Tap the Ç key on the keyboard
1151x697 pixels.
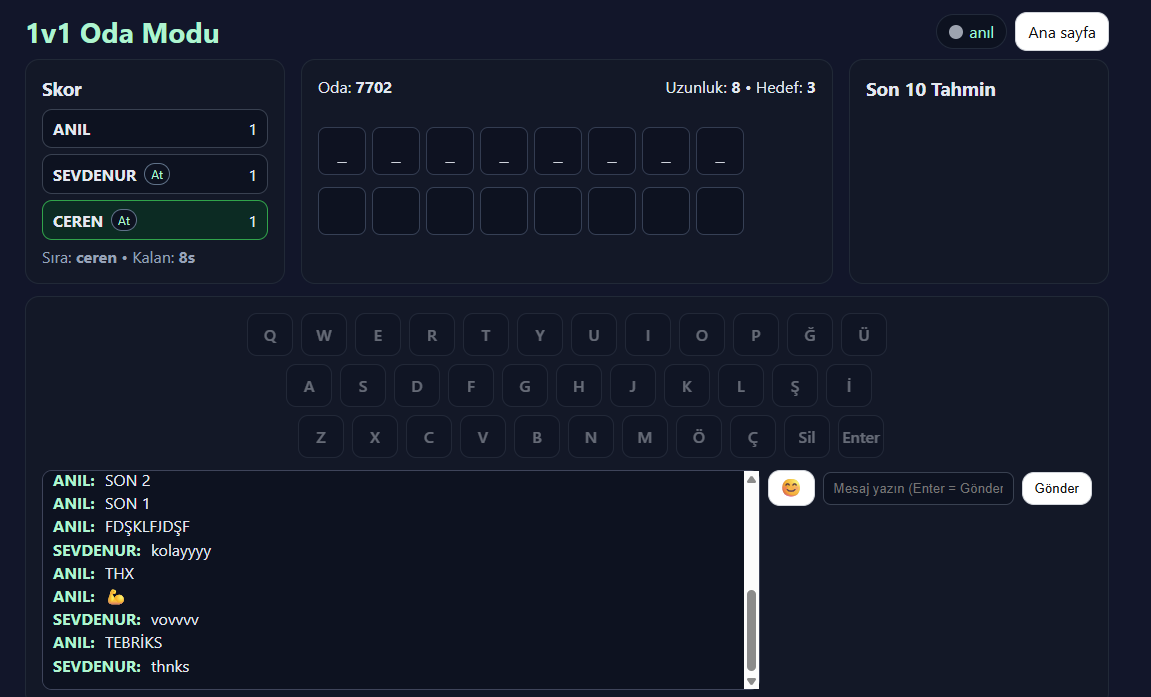pyautogui.click(x=752, y=437)
